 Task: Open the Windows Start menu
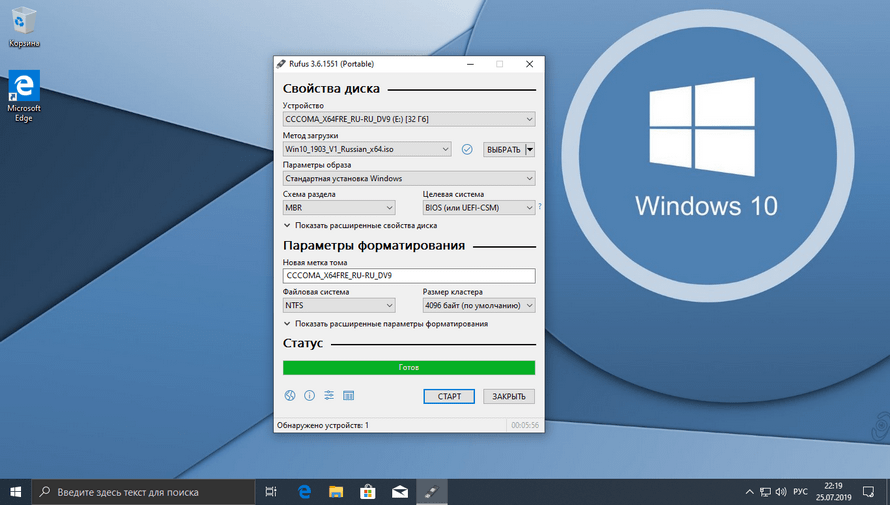point(15,492)
